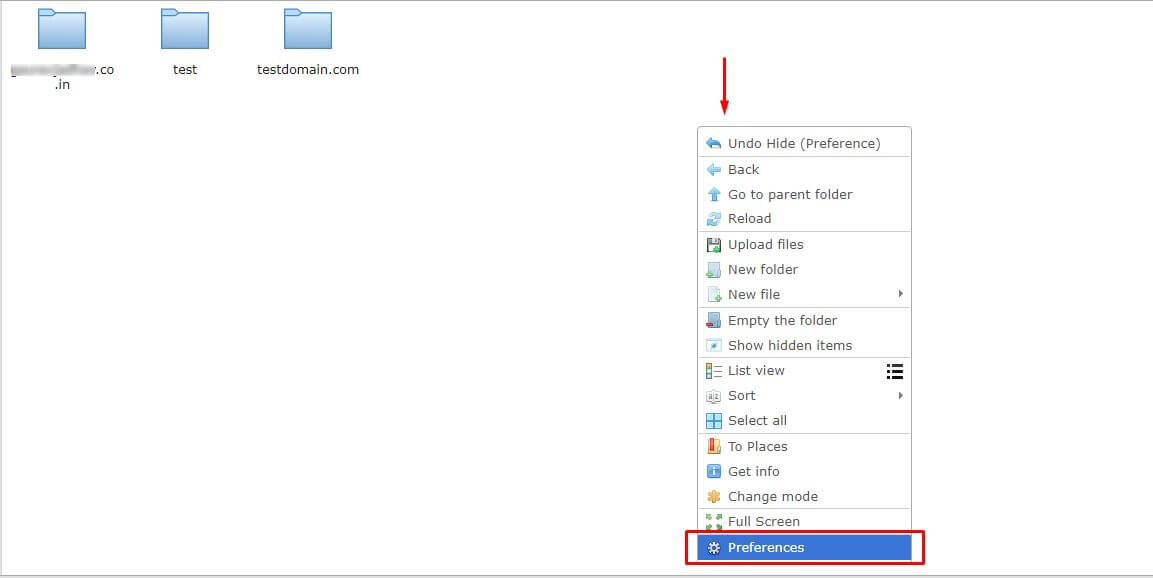Choose Full Screen menu entry

pos(804,521)
